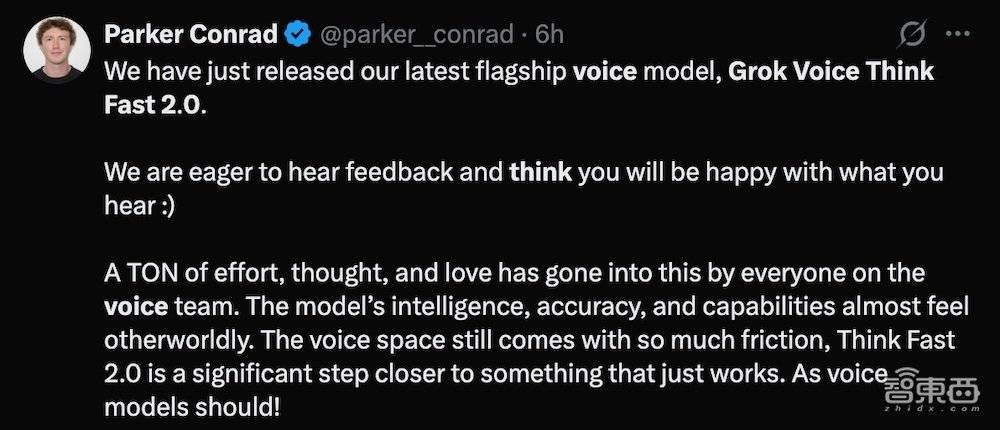This screenshot has width=1000, height=430.
Task: Open Parker Conrad's profile avatar
Action: pos(57,50)
